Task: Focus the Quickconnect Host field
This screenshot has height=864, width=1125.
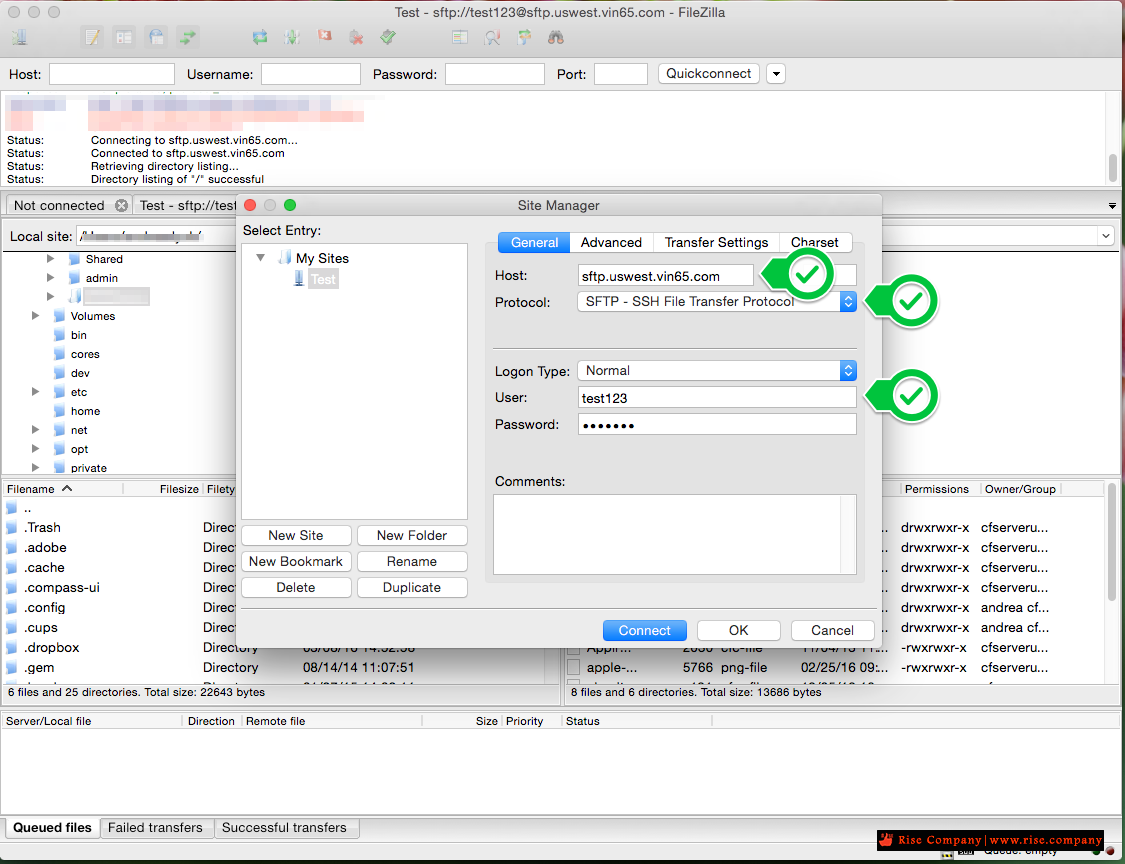Action: pos(112,74)
